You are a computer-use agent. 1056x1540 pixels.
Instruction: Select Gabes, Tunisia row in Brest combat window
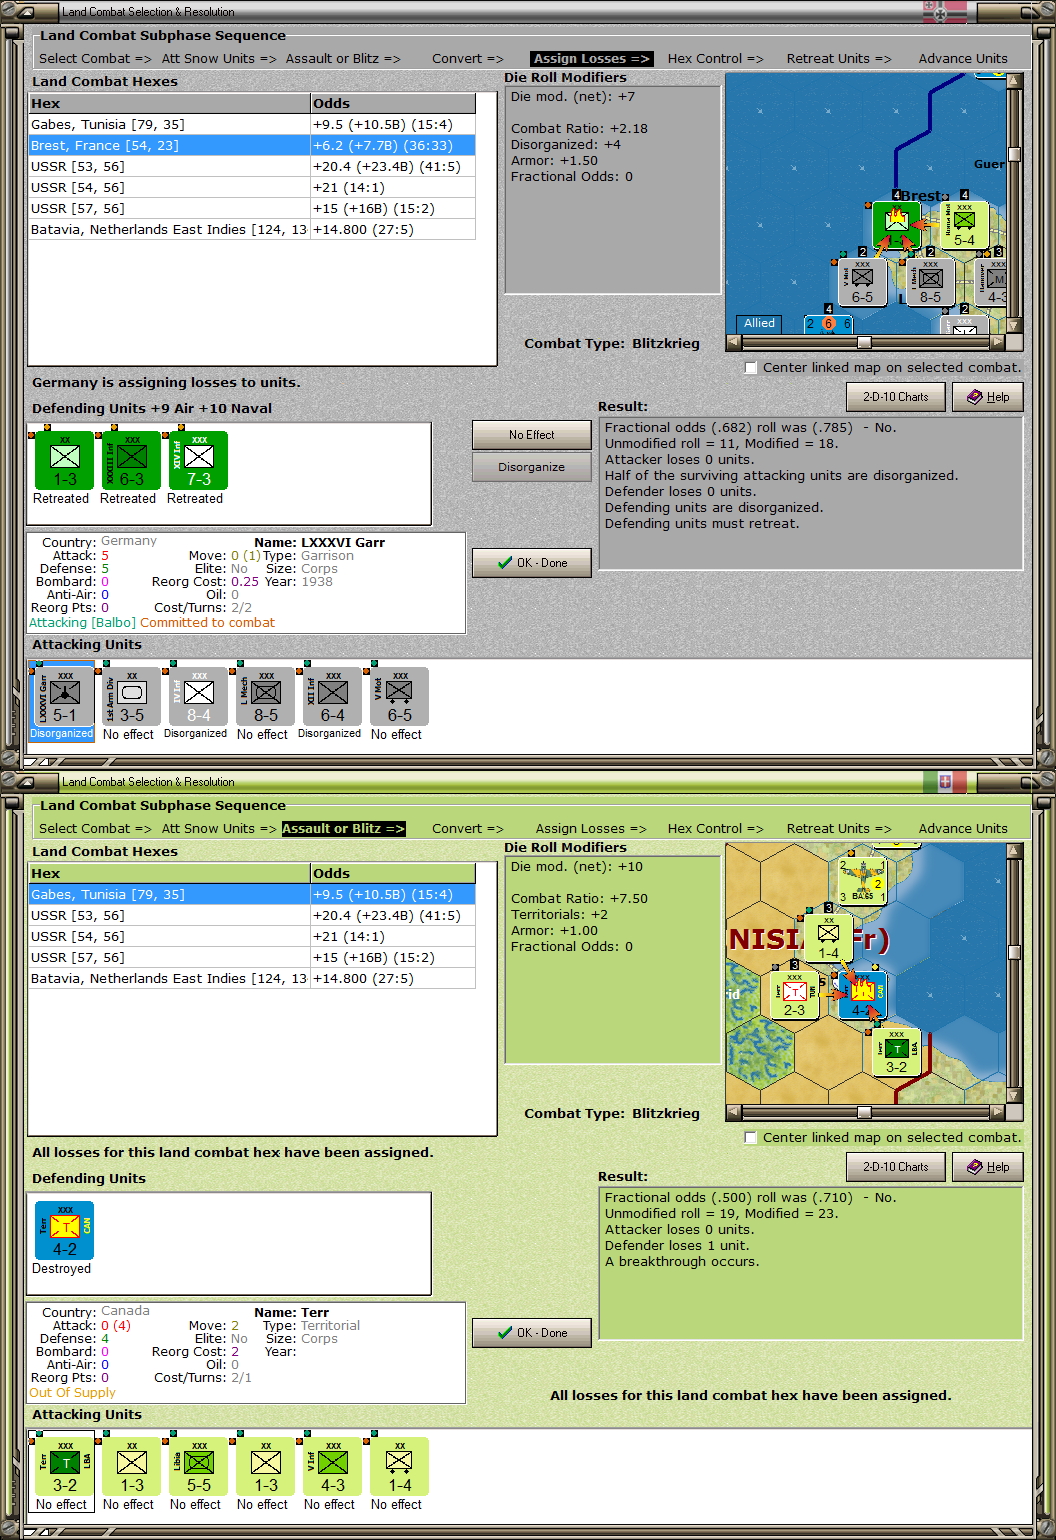click(x=252, y=125)
